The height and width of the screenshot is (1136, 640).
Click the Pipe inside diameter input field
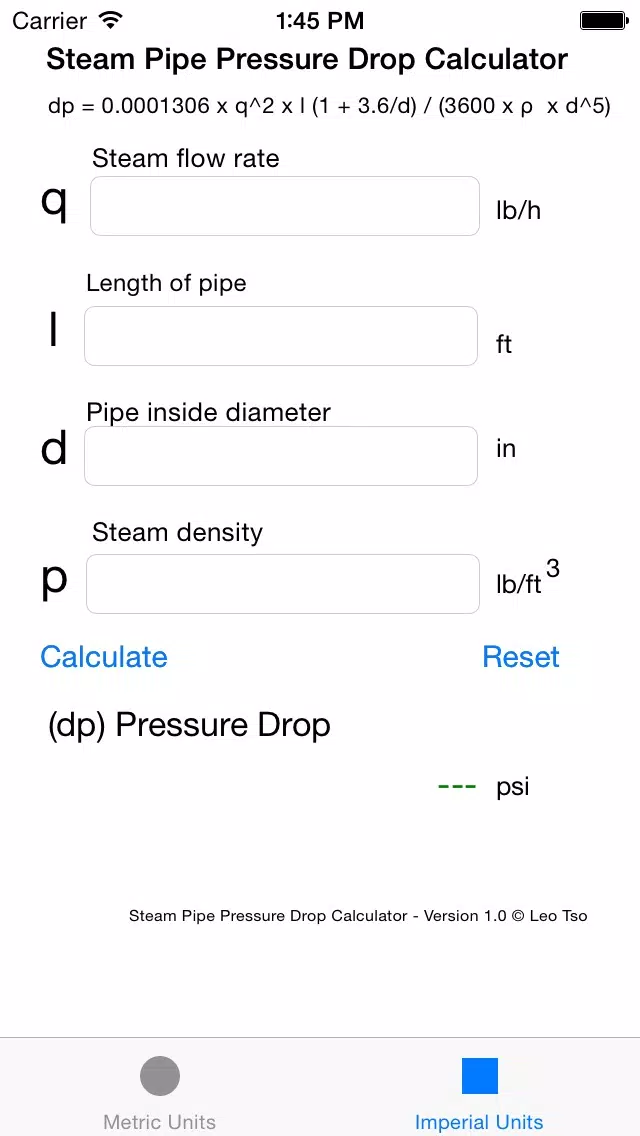click(280, 456)
